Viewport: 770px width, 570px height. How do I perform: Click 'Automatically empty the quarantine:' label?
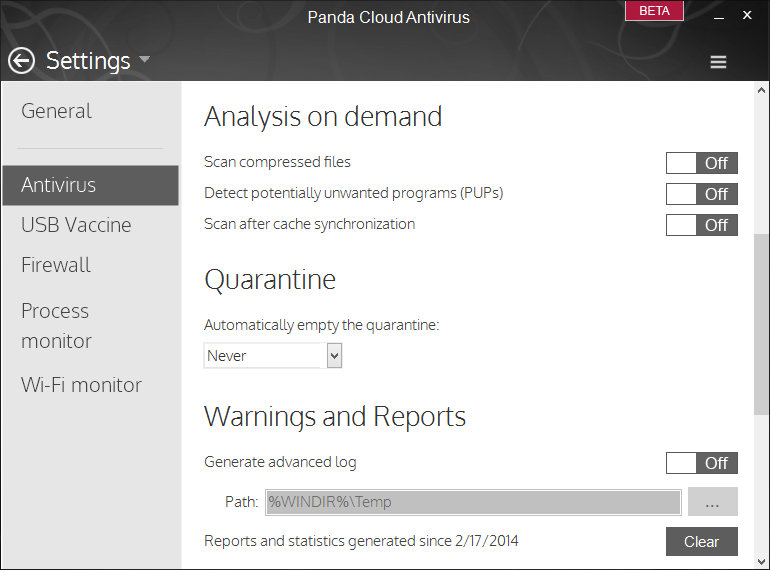pos(322,325)
